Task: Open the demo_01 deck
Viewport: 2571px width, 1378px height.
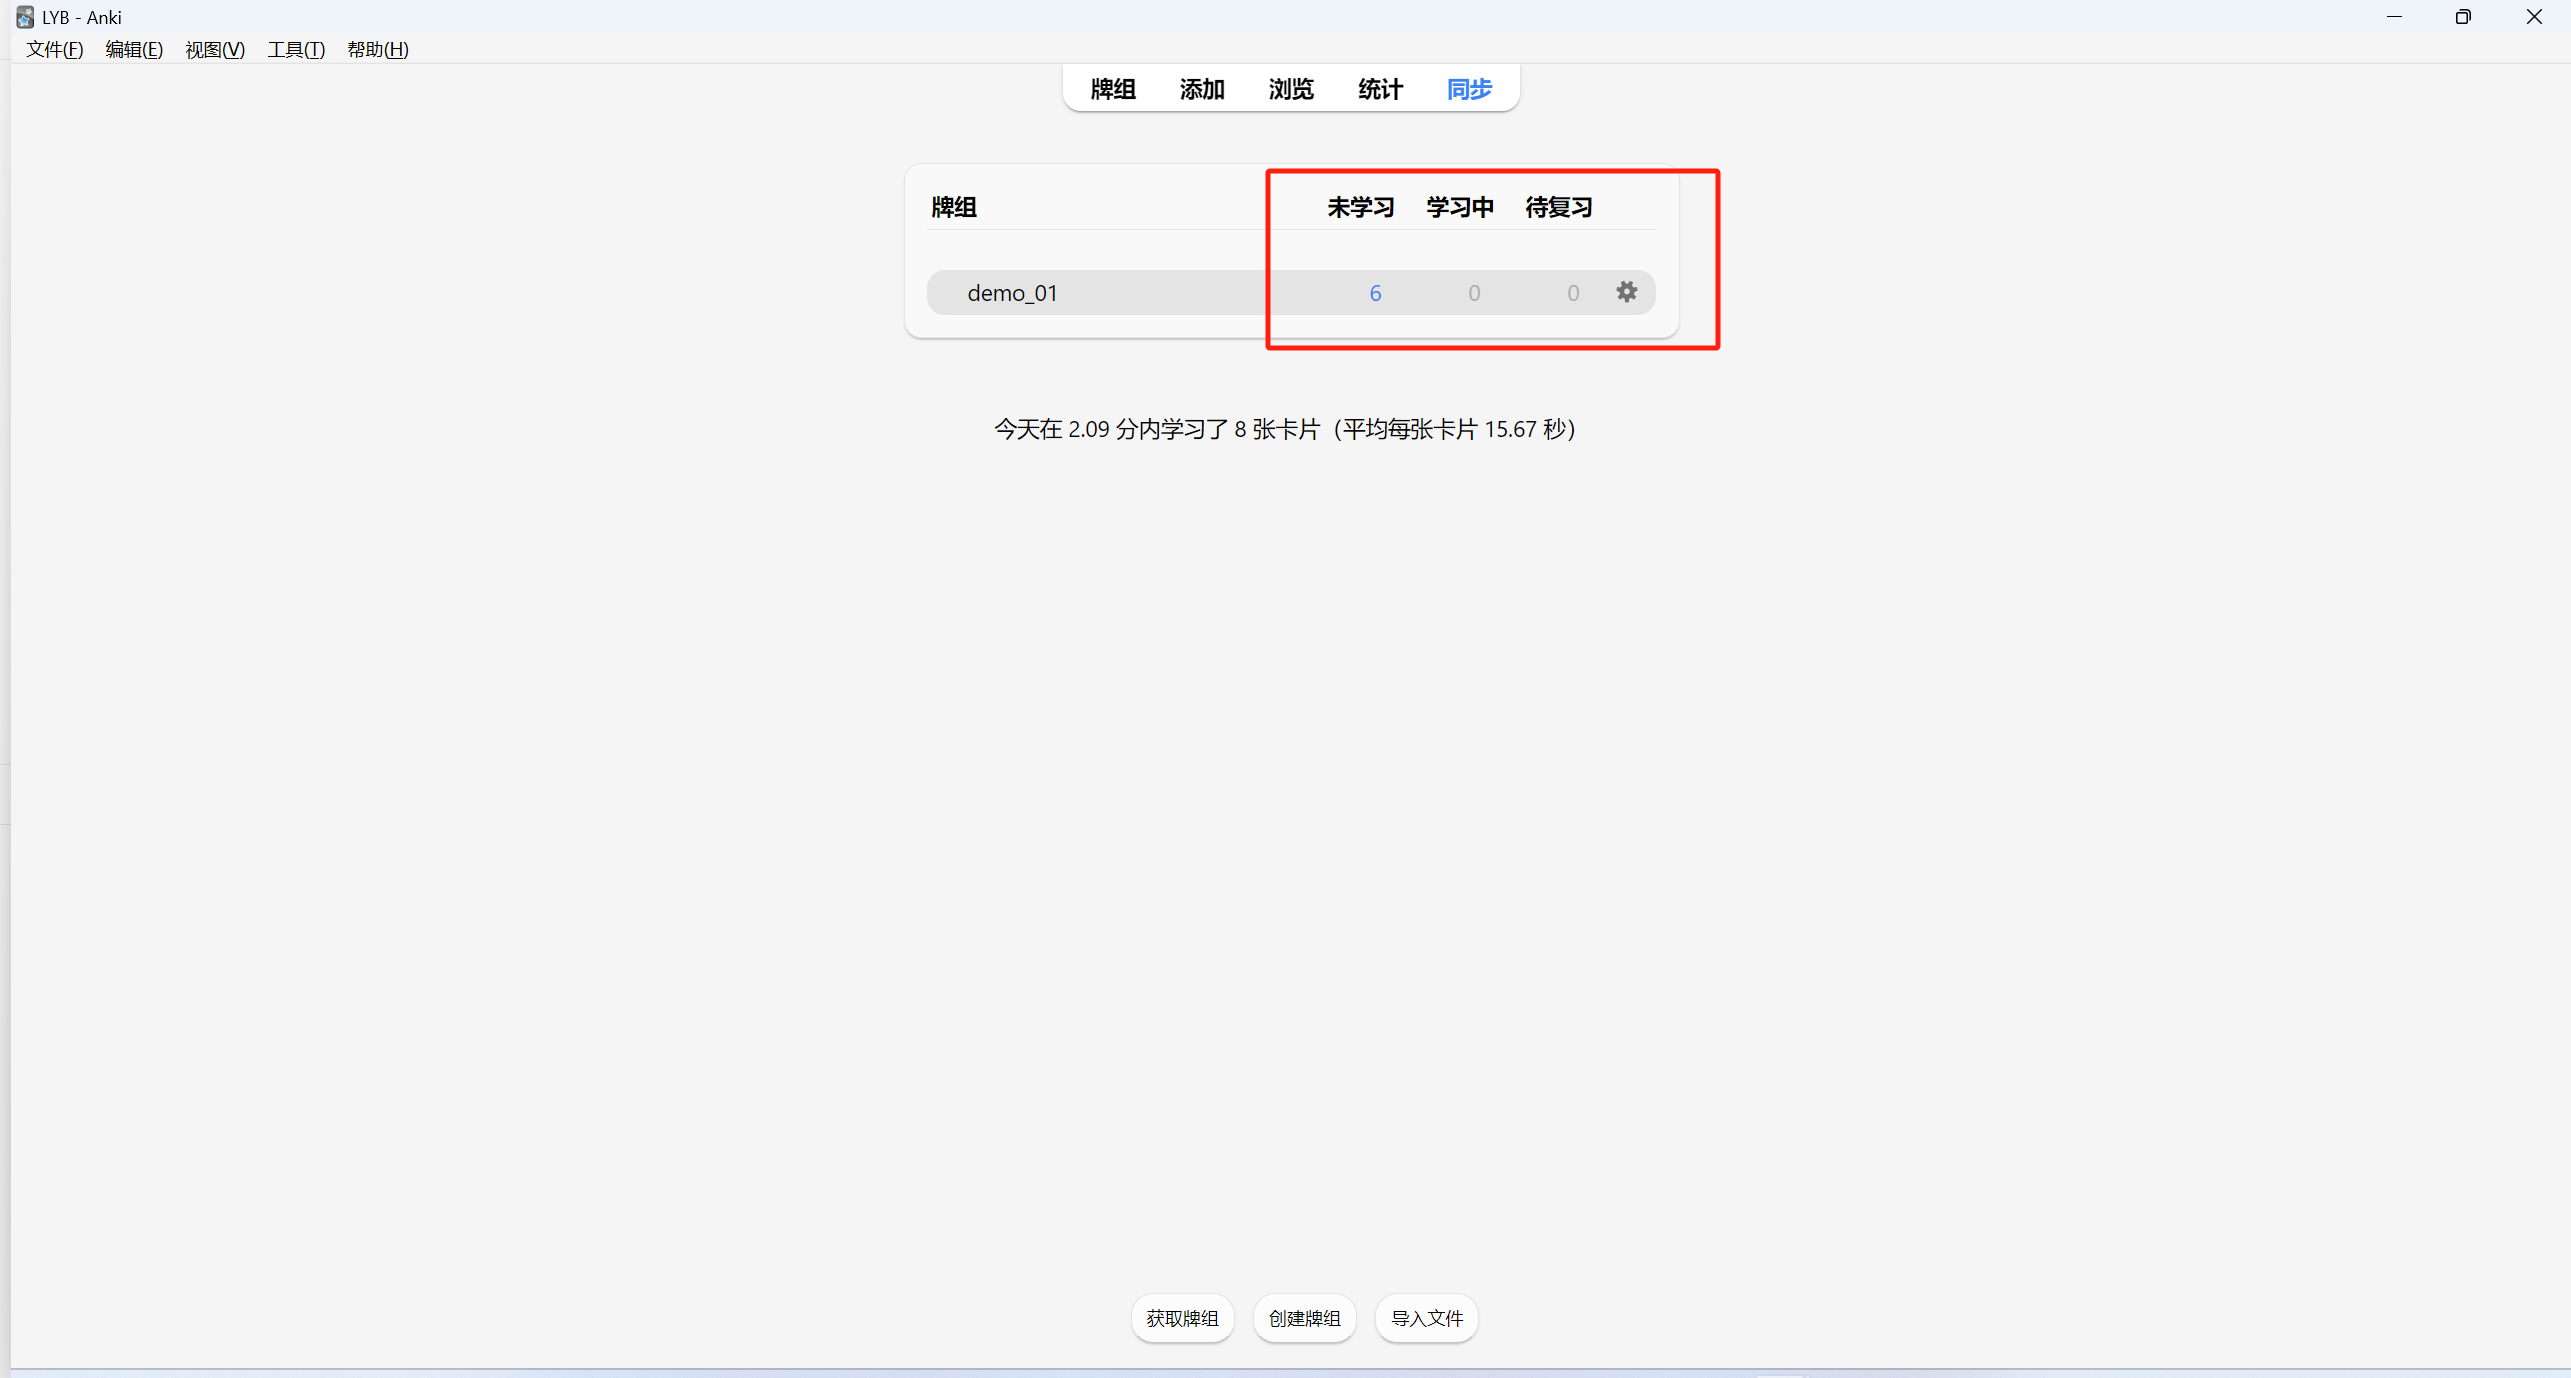Action: click(1012, 293)
